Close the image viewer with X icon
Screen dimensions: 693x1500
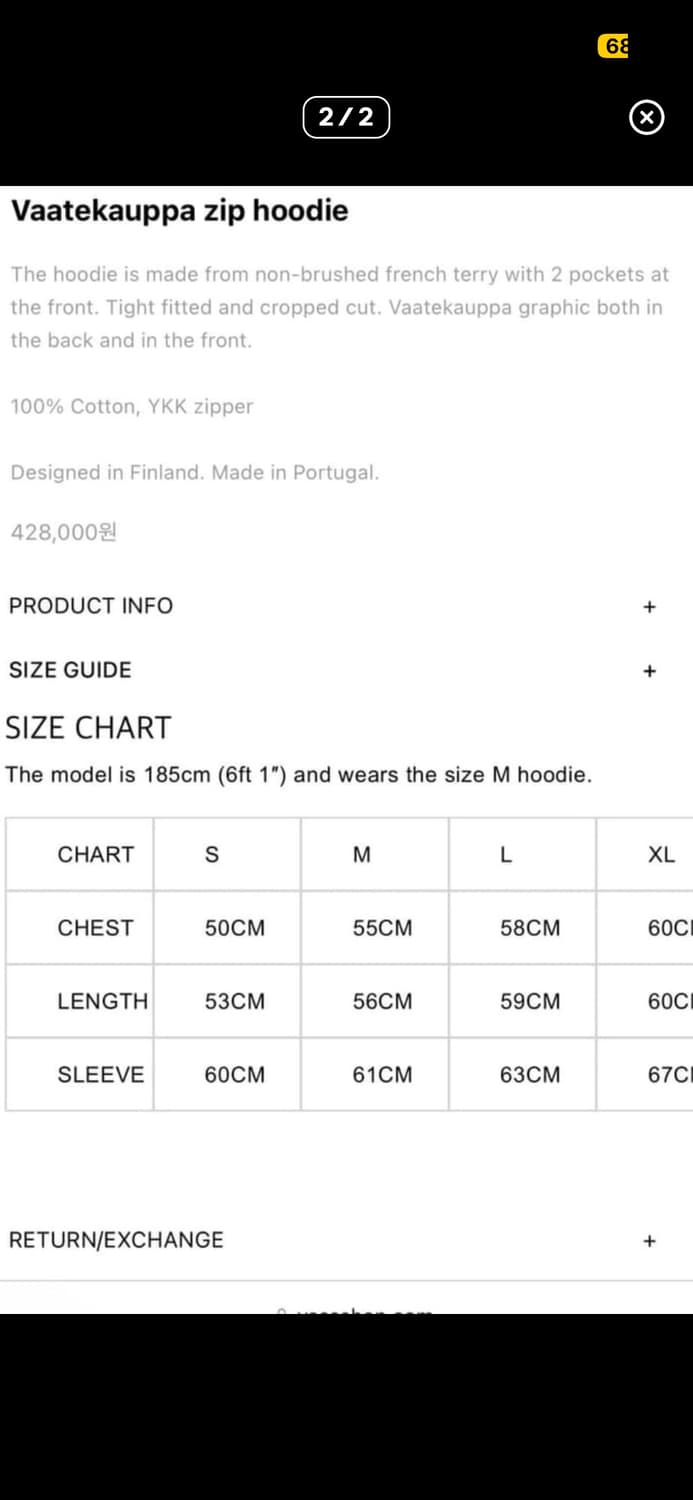[x=646, y=118]
